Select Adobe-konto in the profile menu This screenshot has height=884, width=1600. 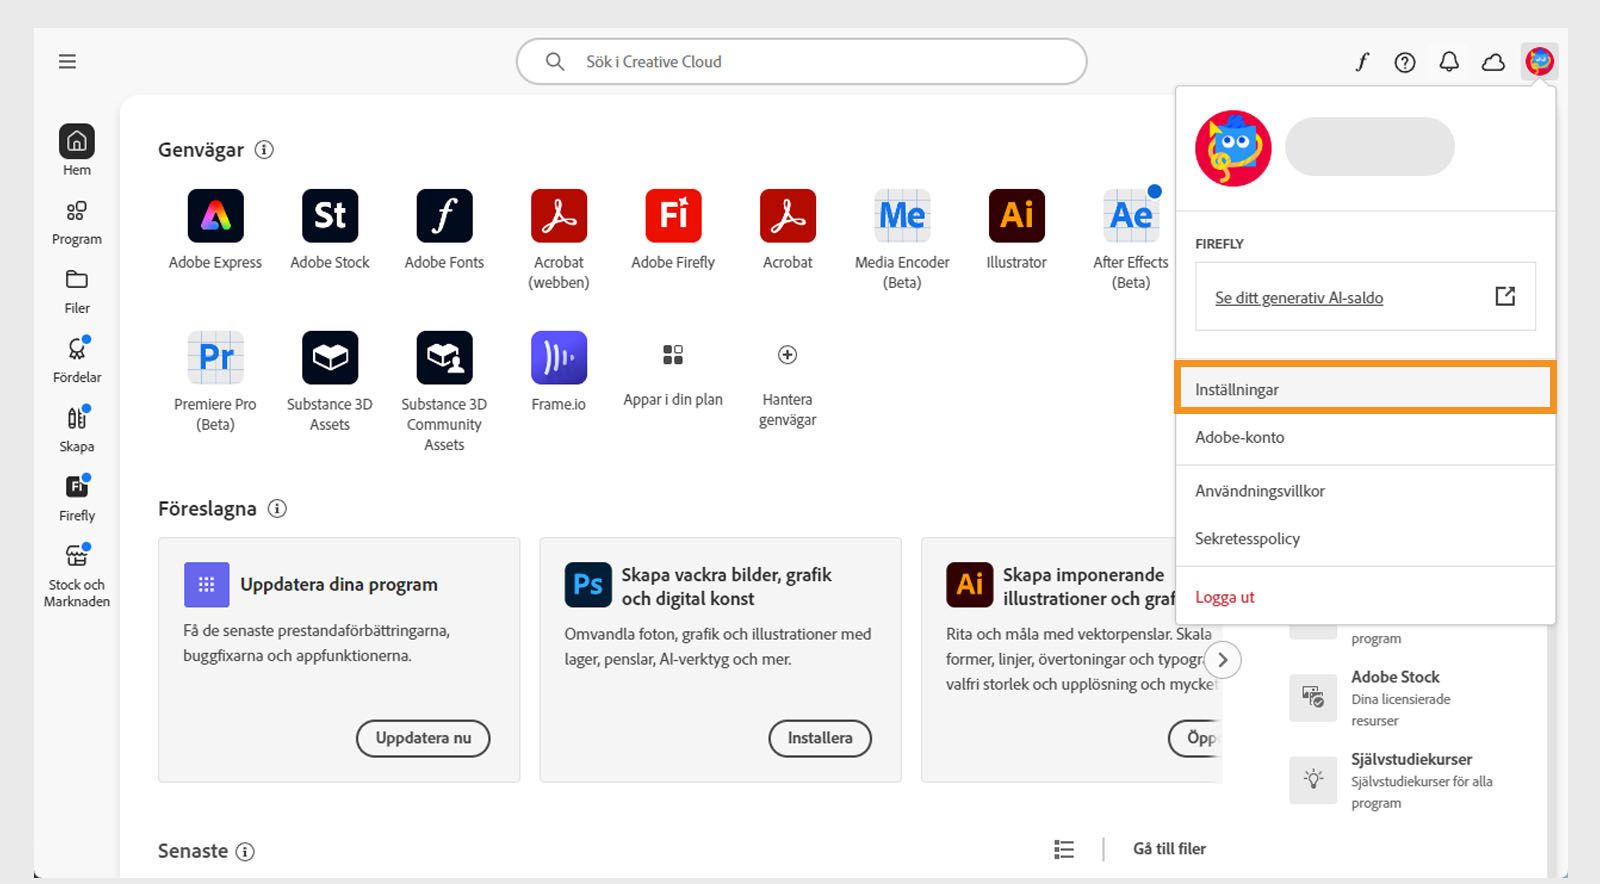click(x=1365, y=437)
